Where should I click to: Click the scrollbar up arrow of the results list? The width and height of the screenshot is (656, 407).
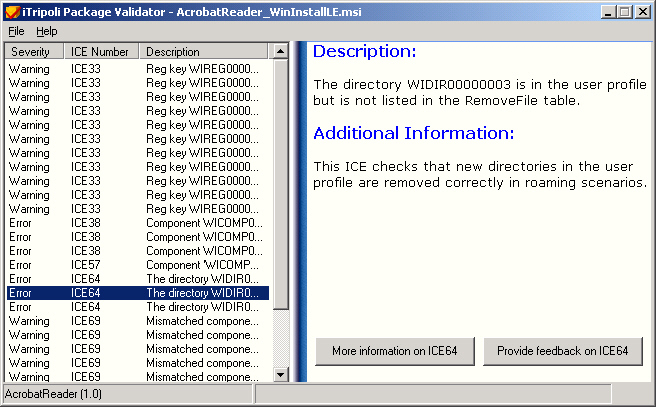tap(280, 51)
